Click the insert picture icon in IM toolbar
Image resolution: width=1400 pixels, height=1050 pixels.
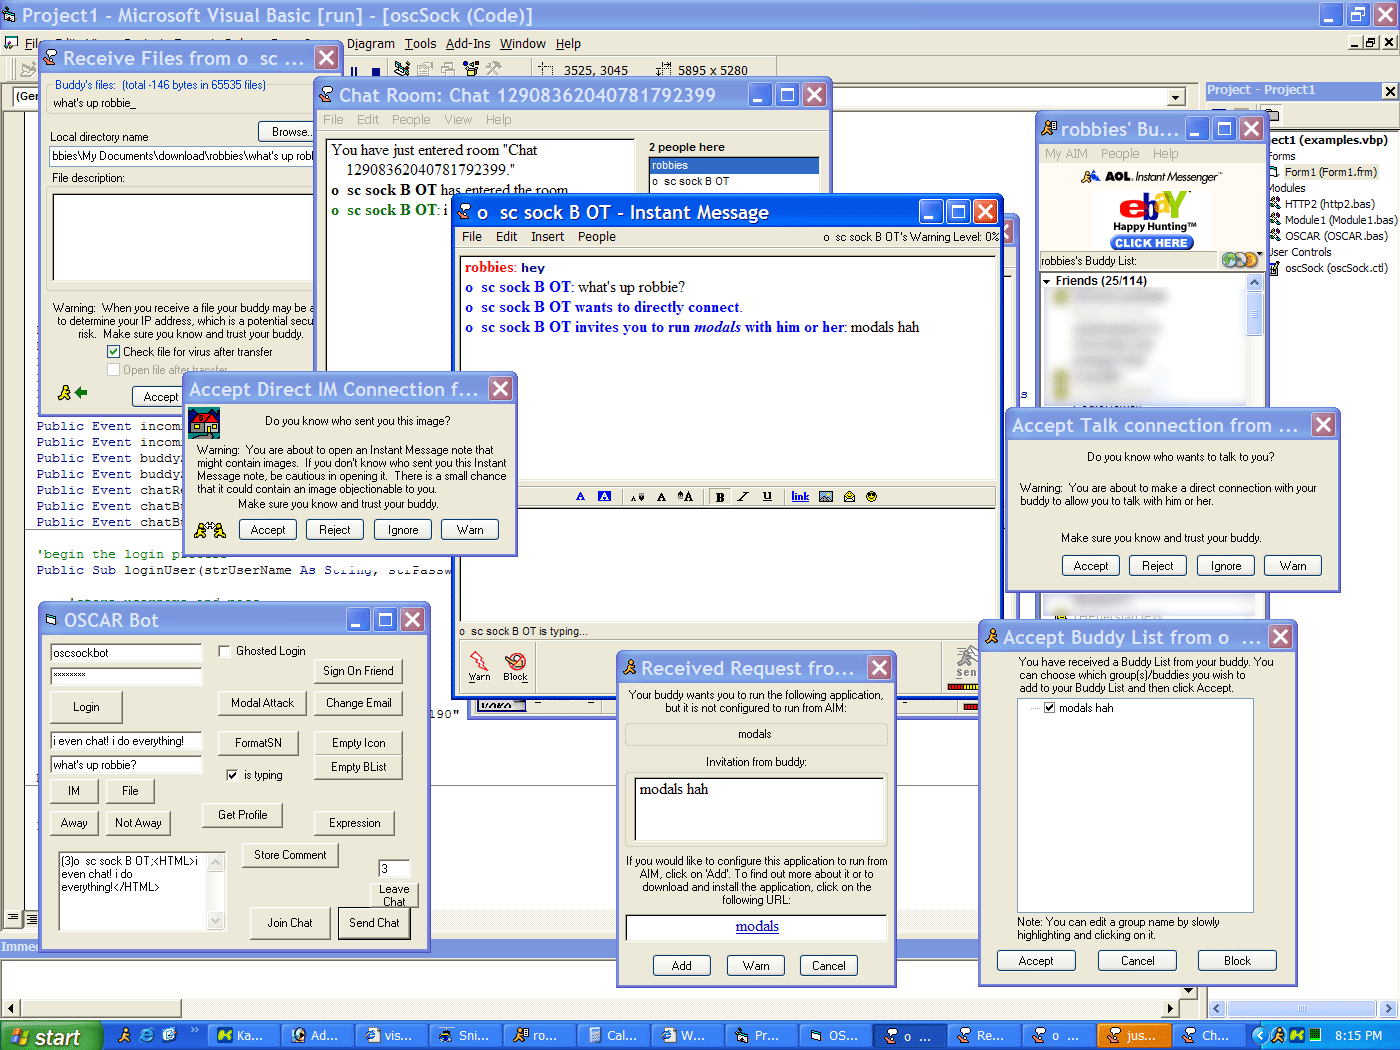pos(826,497)
